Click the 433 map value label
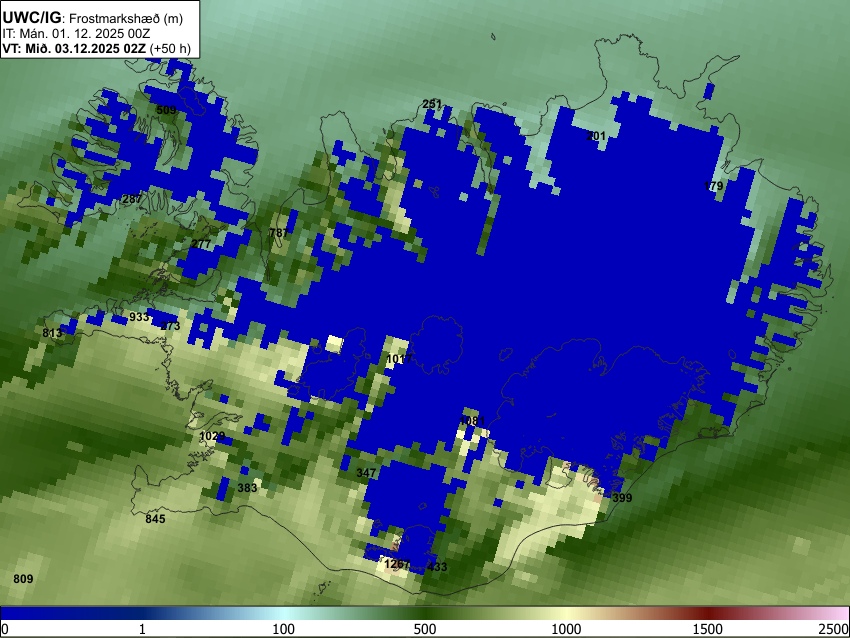This screenshot has width=850, height=638. pyautogui.click(x=437, y=567)
